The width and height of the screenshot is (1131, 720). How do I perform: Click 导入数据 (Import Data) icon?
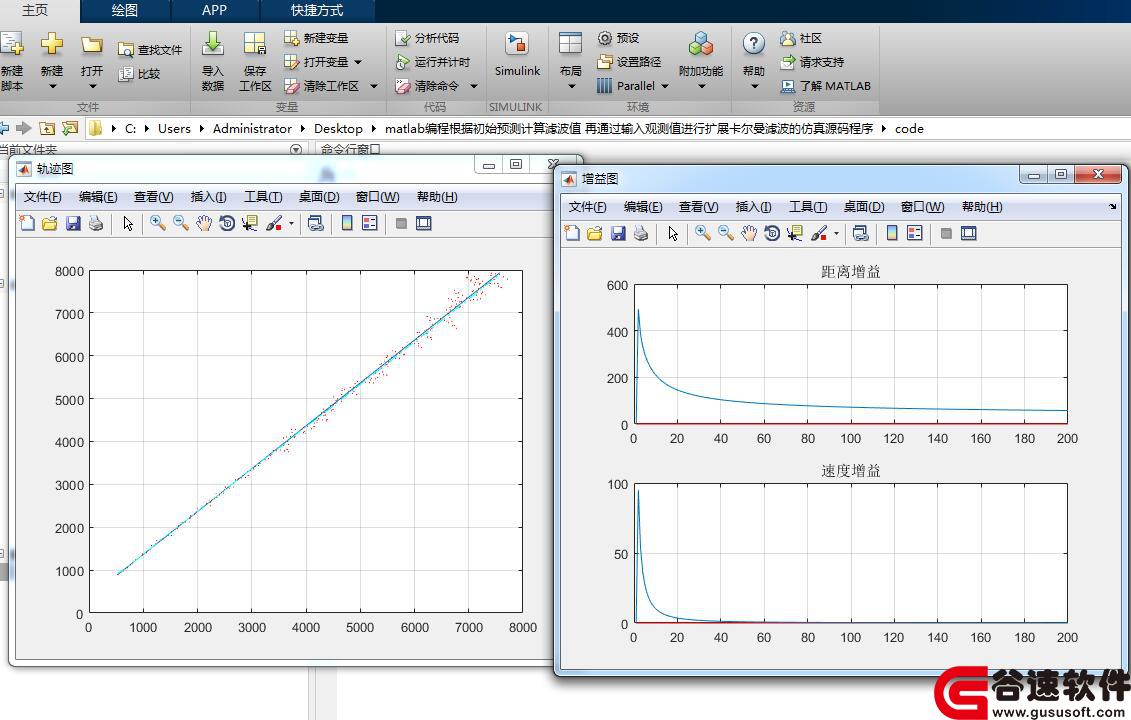213,45
